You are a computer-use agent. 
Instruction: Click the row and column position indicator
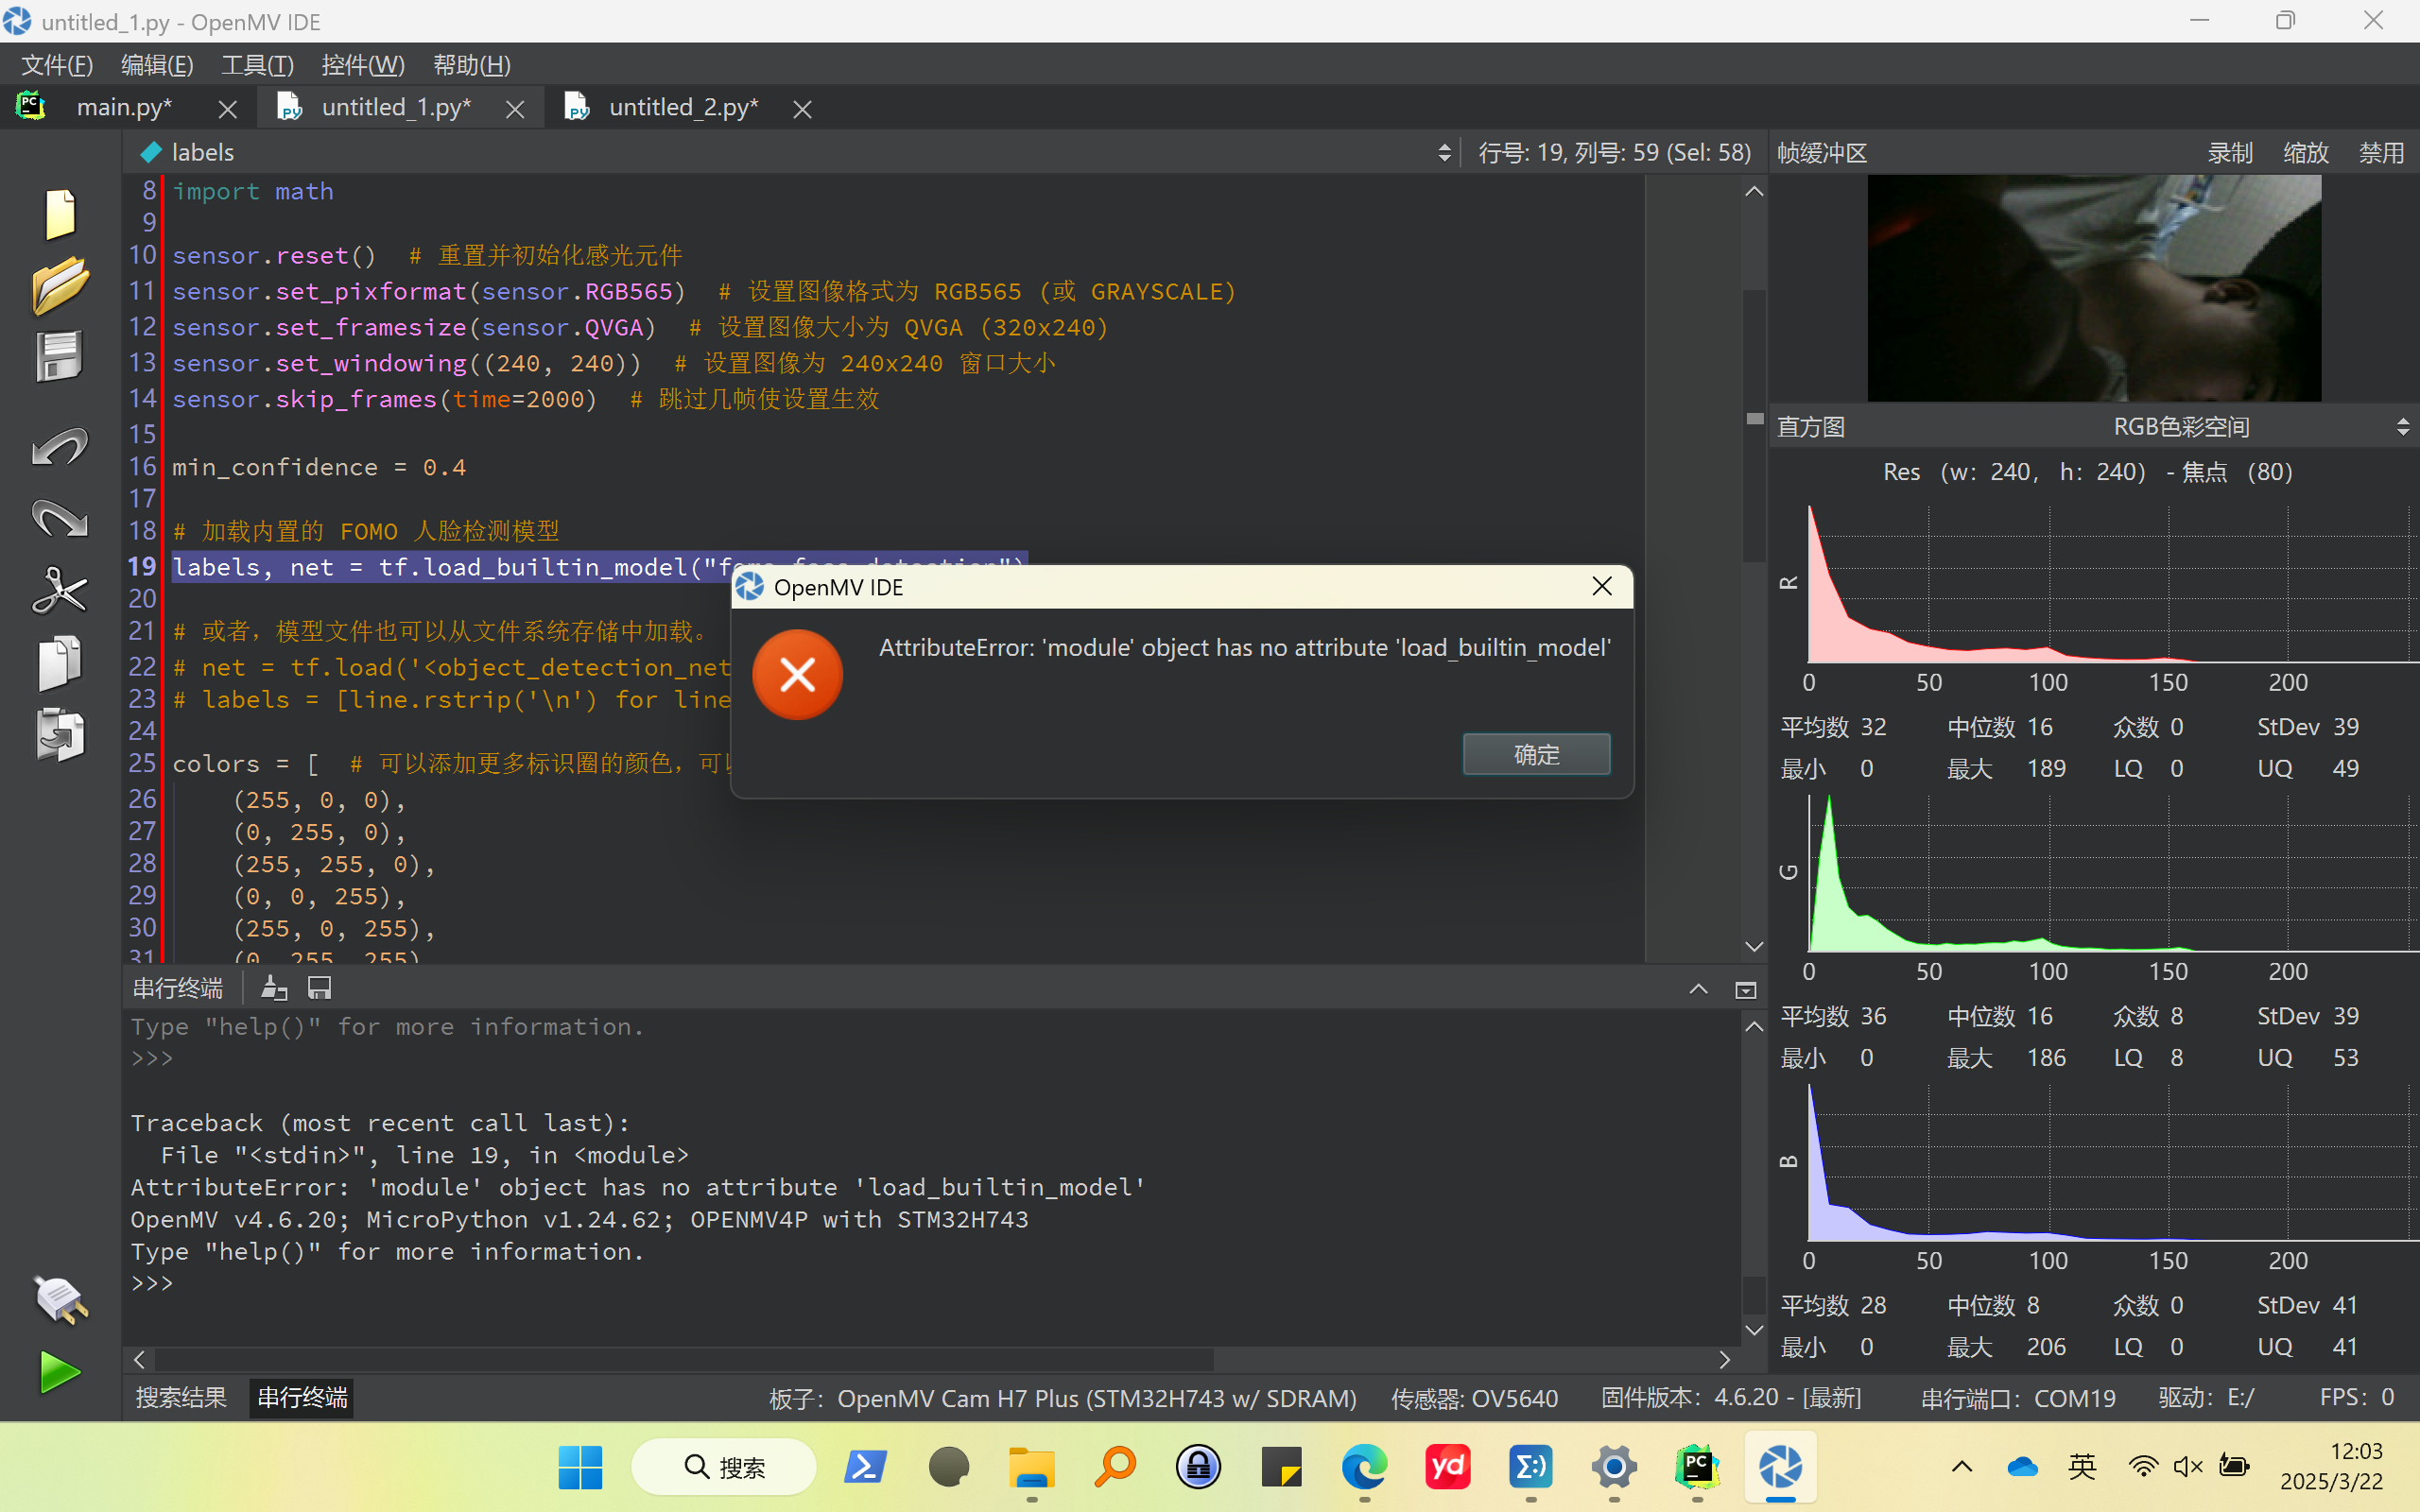pyautogui.click(x=1614, y=152)
